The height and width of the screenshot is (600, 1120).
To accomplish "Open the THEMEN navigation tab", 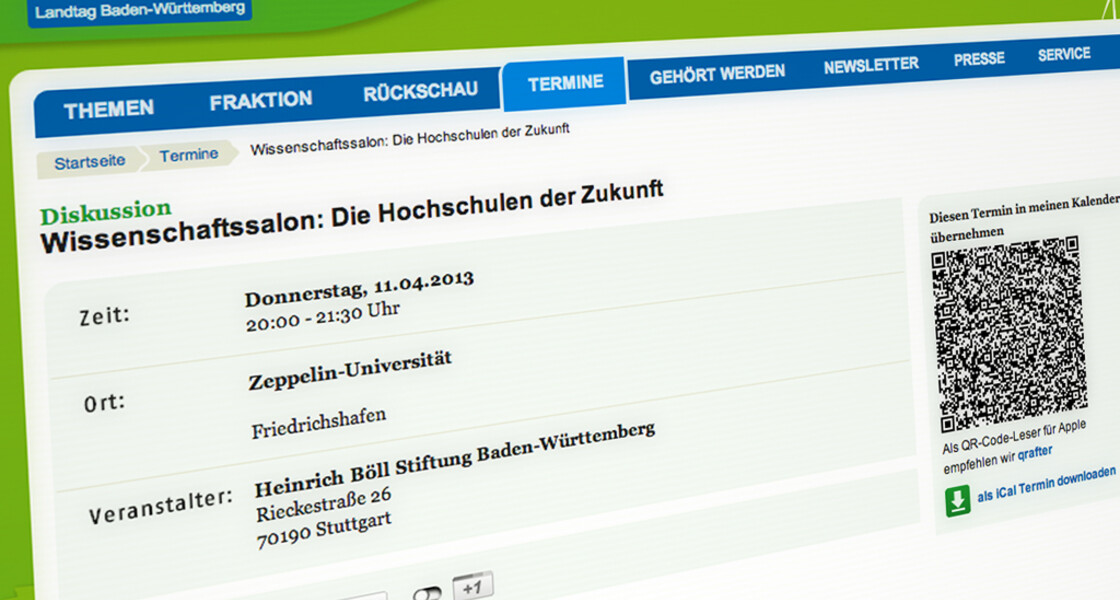I will pos(109,110).
